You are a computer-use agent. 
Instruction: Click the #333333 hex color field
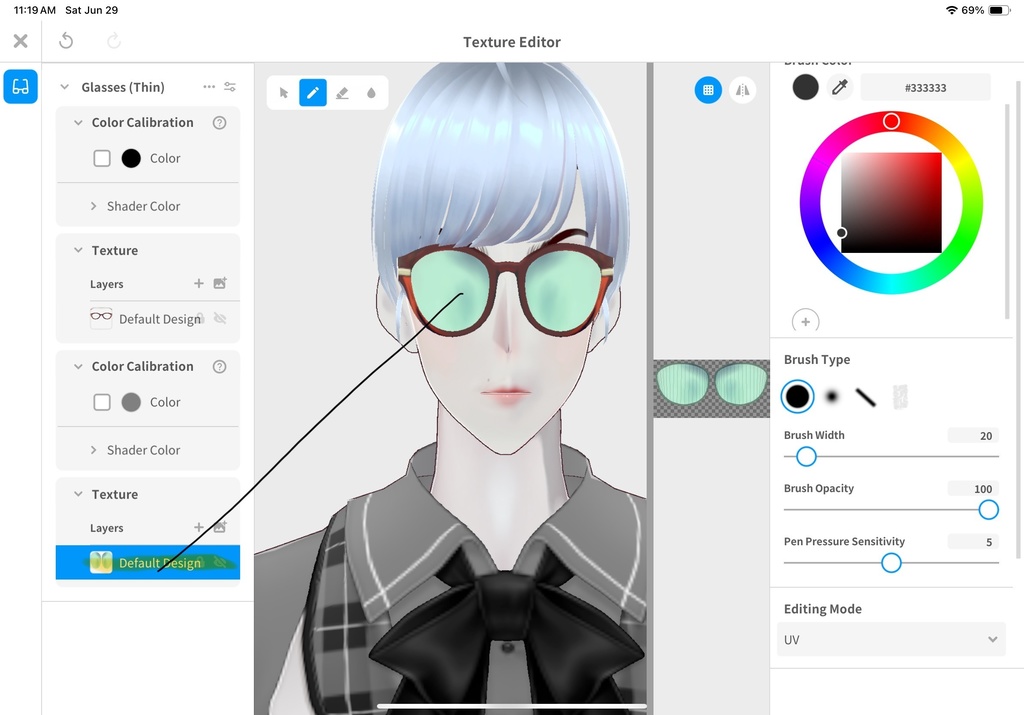click(x=925, y=87)
